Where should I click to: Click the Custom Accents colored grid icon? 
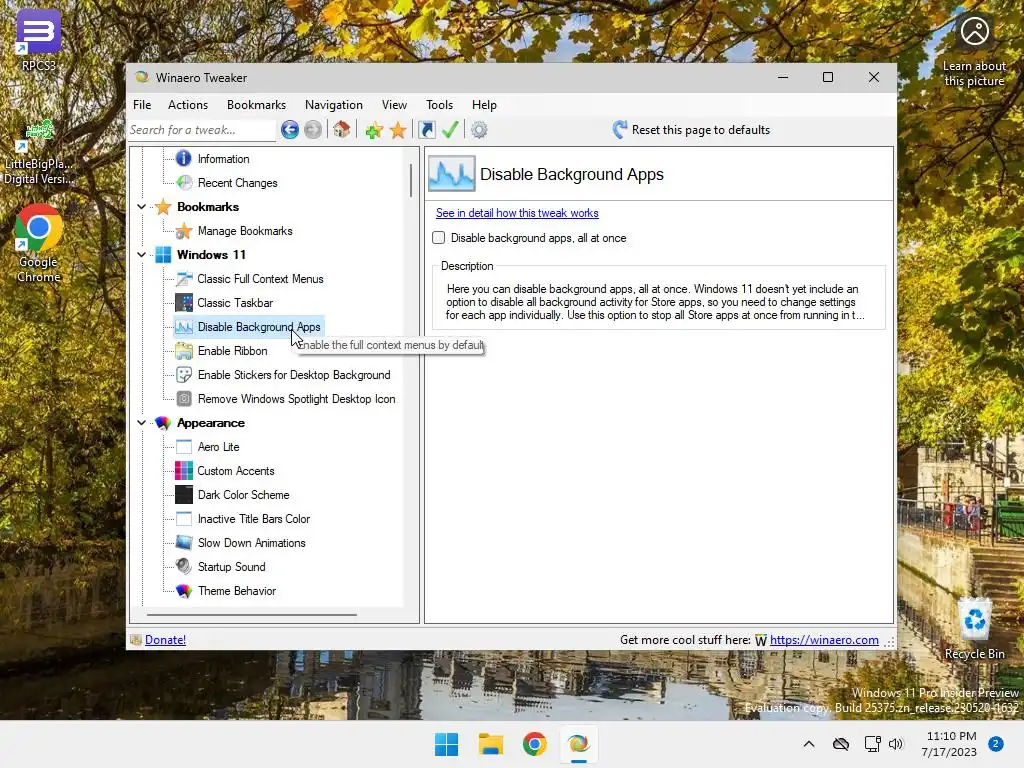pyautogui.click(x=184, y=471)
